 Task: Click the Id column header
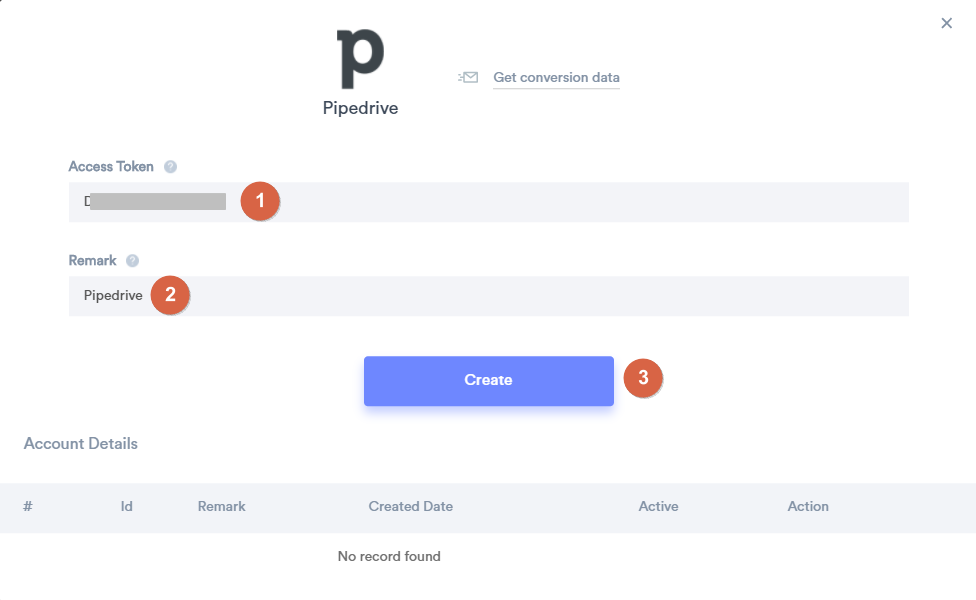point(126,506)
